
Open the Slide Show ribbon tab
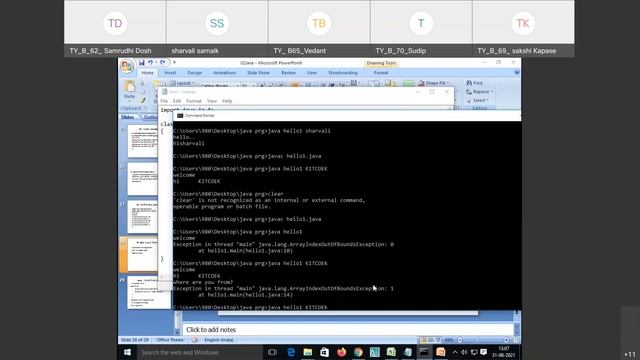point(258,73)
